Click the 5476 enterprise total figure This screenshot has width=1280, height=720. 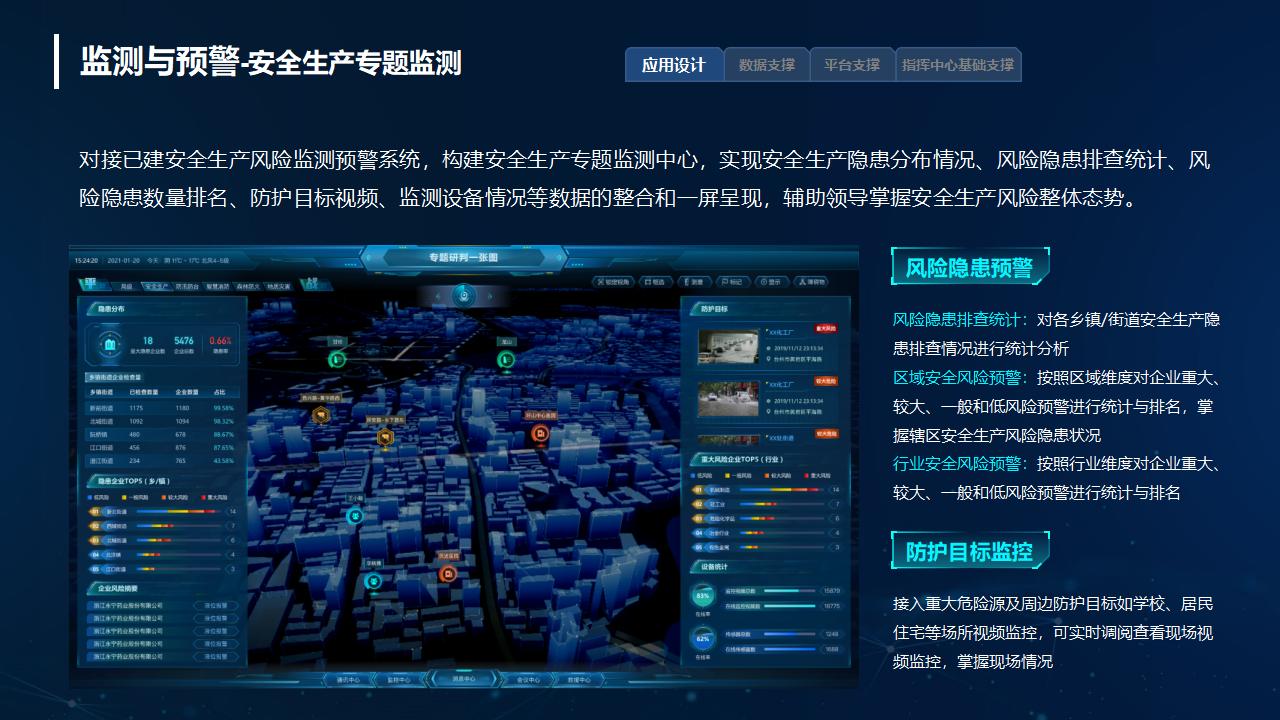click(183, 341)
